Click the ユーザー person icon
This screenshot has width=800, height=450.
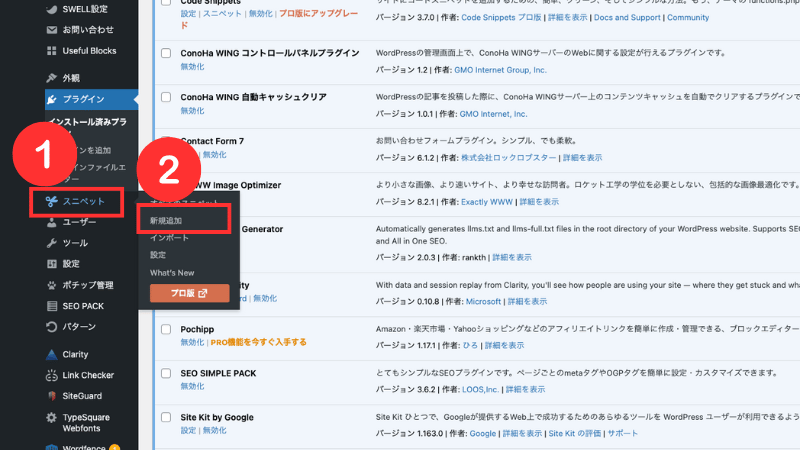(x=52, y=222)
